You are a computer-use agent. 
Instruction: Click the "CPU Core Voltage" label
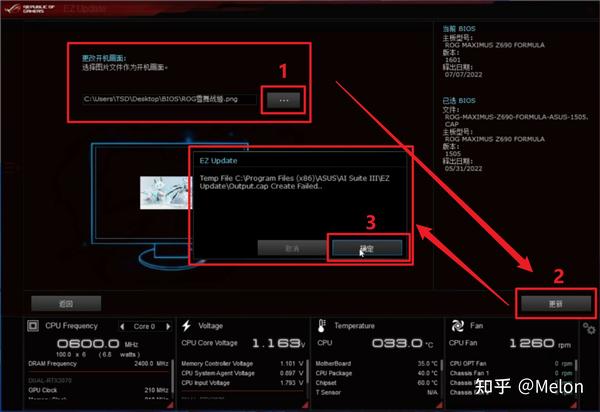[x=210, y=343]
